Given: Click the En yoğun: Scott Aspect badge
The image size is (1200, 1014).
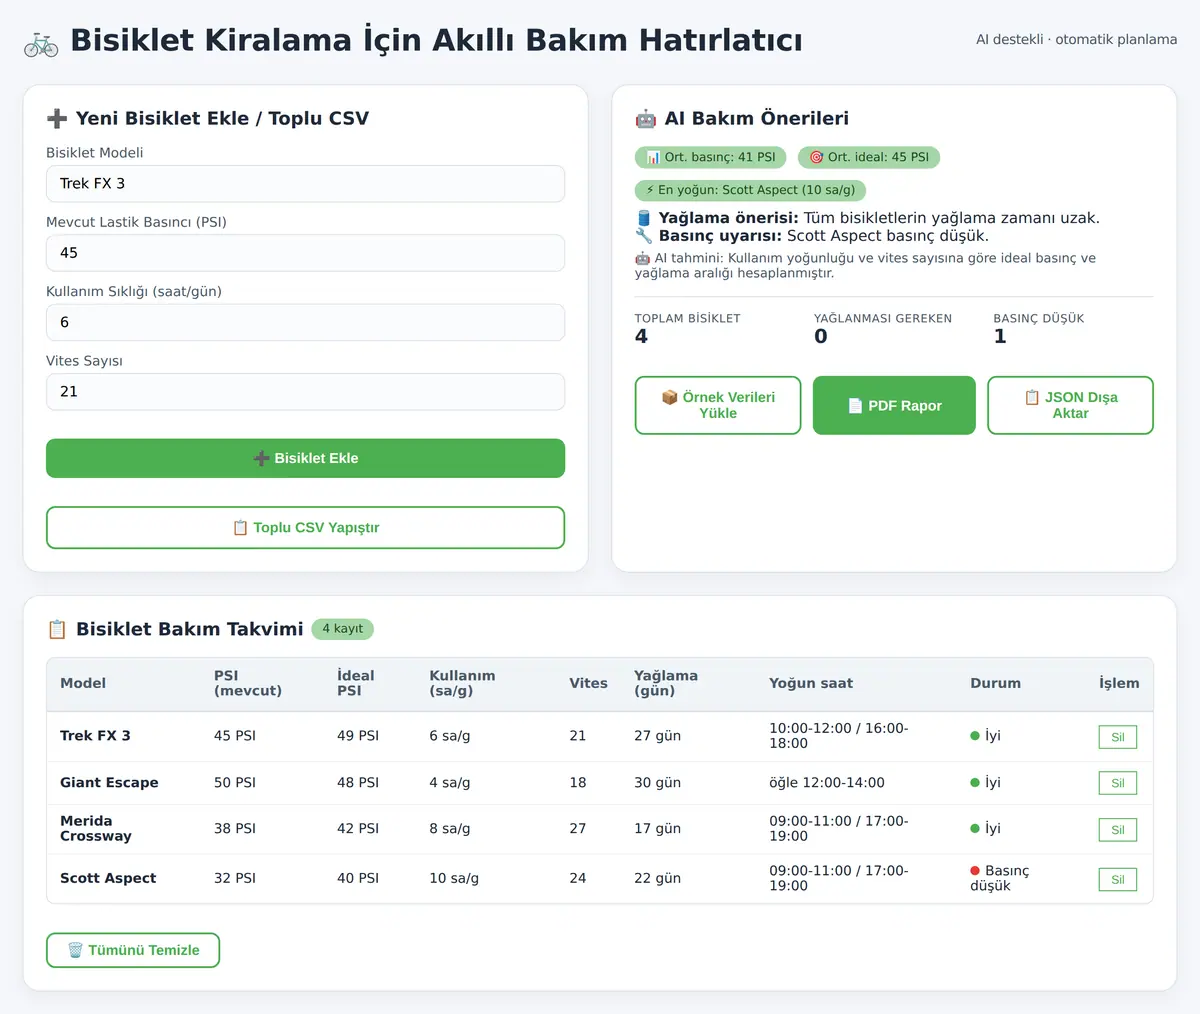Looking at the screenshot, I should click(750, 190).
